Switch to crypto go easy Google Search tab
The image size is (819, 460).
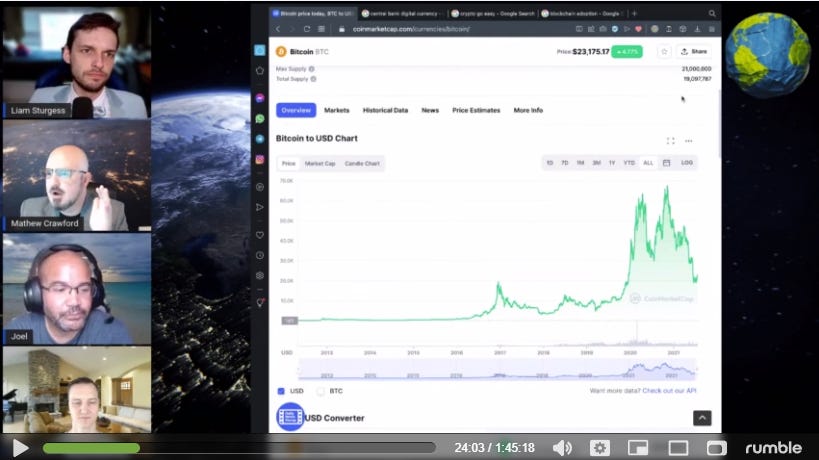coord(493,14)
